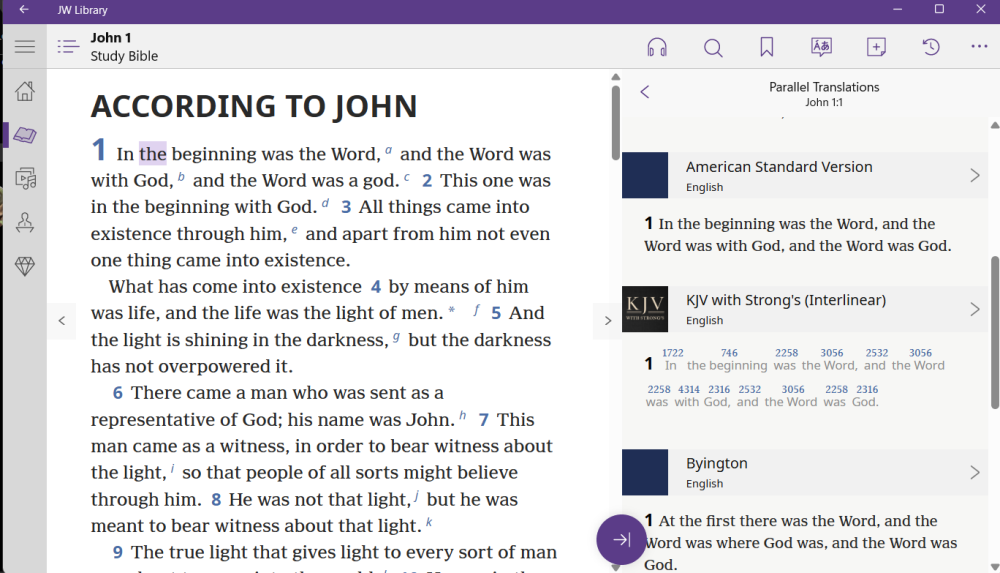Open history clock icon
The height and width of the screenshot is (573, 1000).
click(931, 47)
